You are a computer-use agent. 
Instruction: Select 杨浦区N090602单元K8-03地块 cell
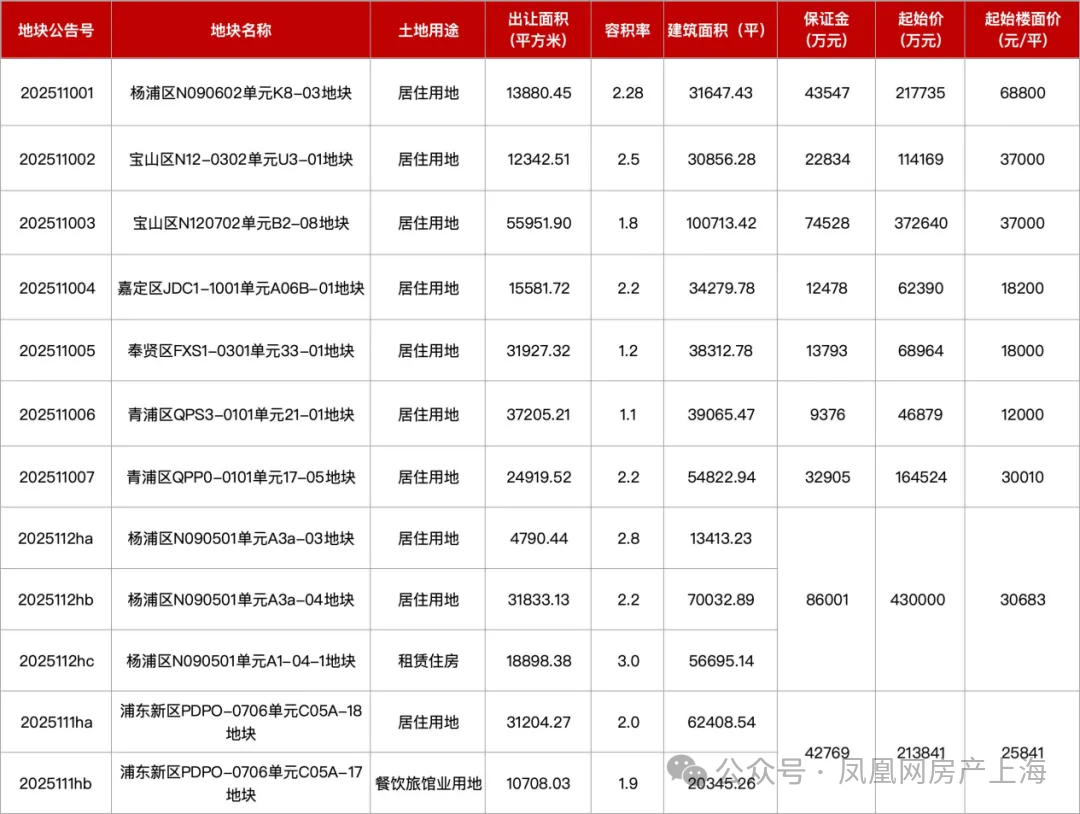241,93
